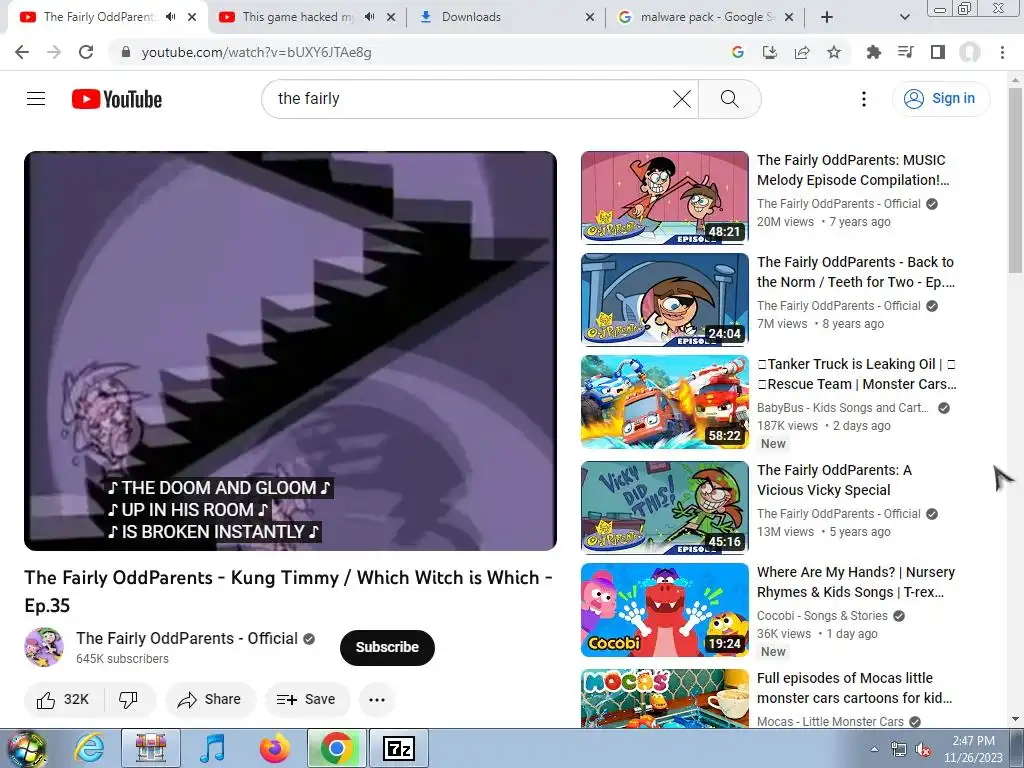1024x768 pixels.
Task: Close the malware pack Google tab
Action: pyautogui.click(x=789, y=17)
